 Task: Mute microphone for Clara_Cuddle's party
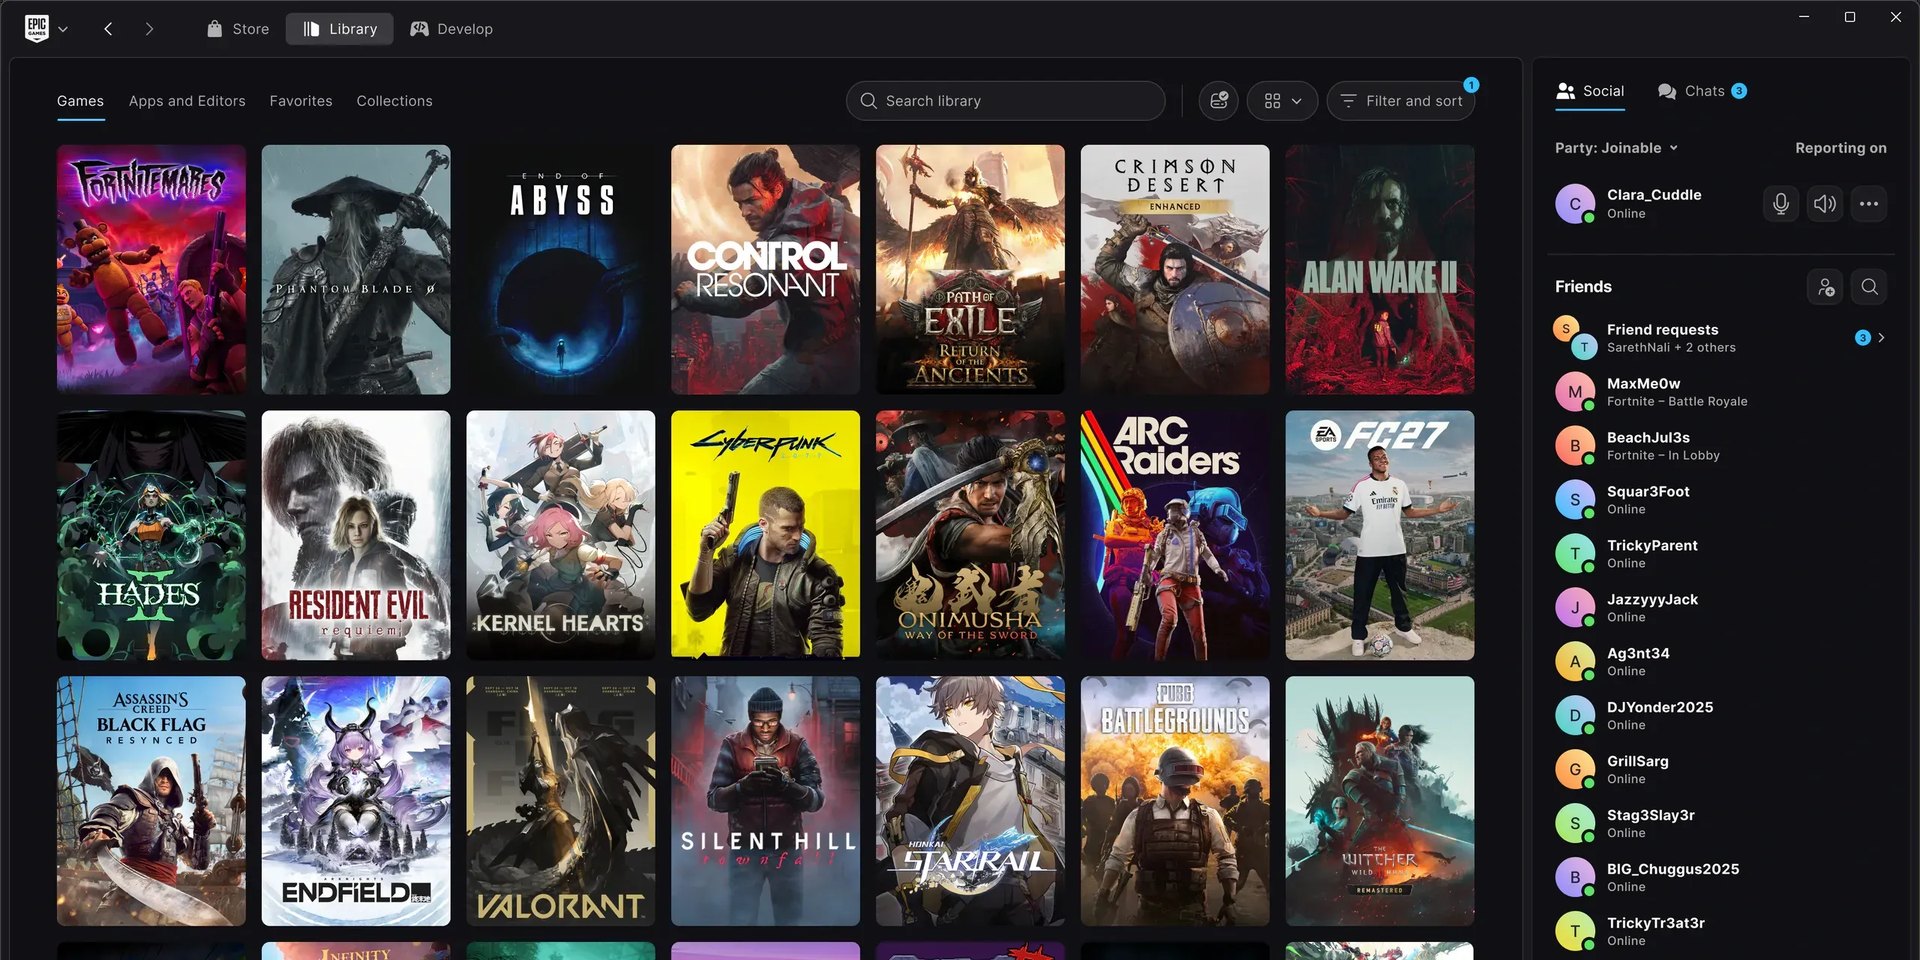coord(1781,204)
